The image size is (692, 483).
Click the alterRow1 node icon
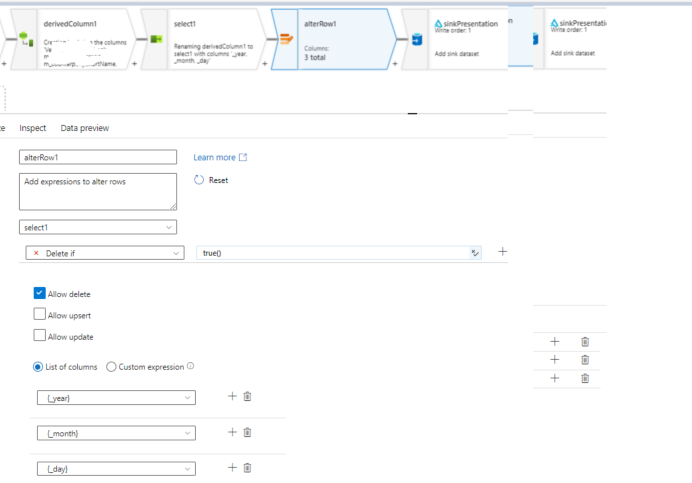(x=286, y=39)
